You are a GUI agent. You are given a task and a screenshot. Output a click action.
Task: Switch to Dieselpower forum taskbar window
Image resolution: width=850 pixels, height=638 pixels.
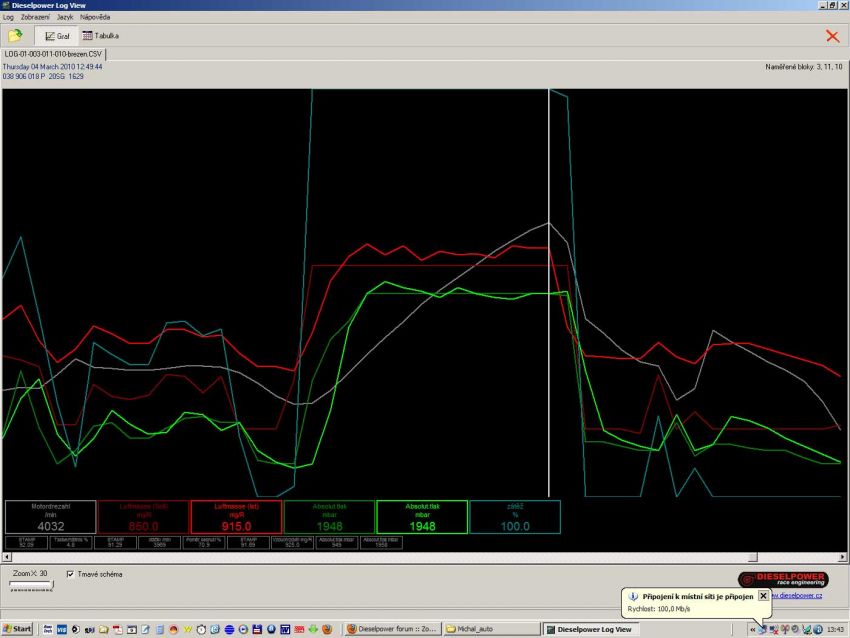(x=392, y=629)
